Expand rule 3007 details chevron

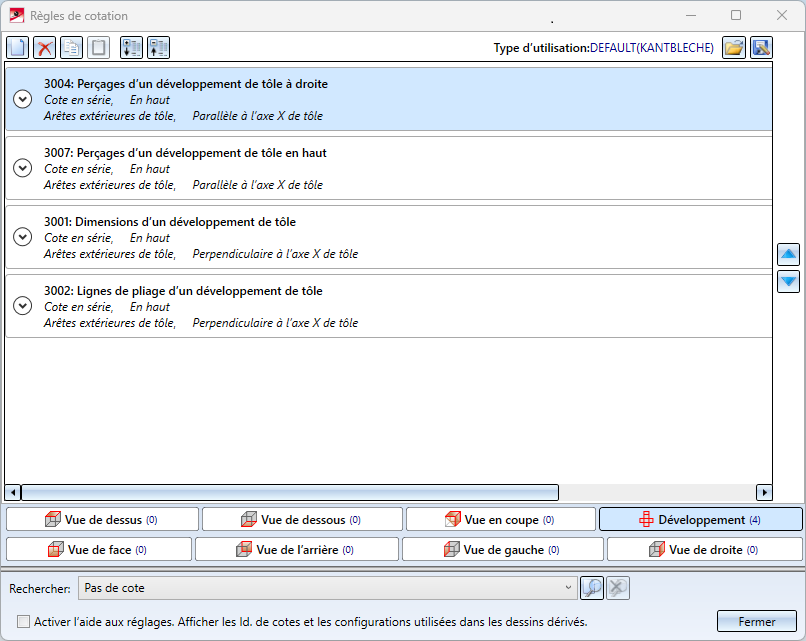pos(23,168)
